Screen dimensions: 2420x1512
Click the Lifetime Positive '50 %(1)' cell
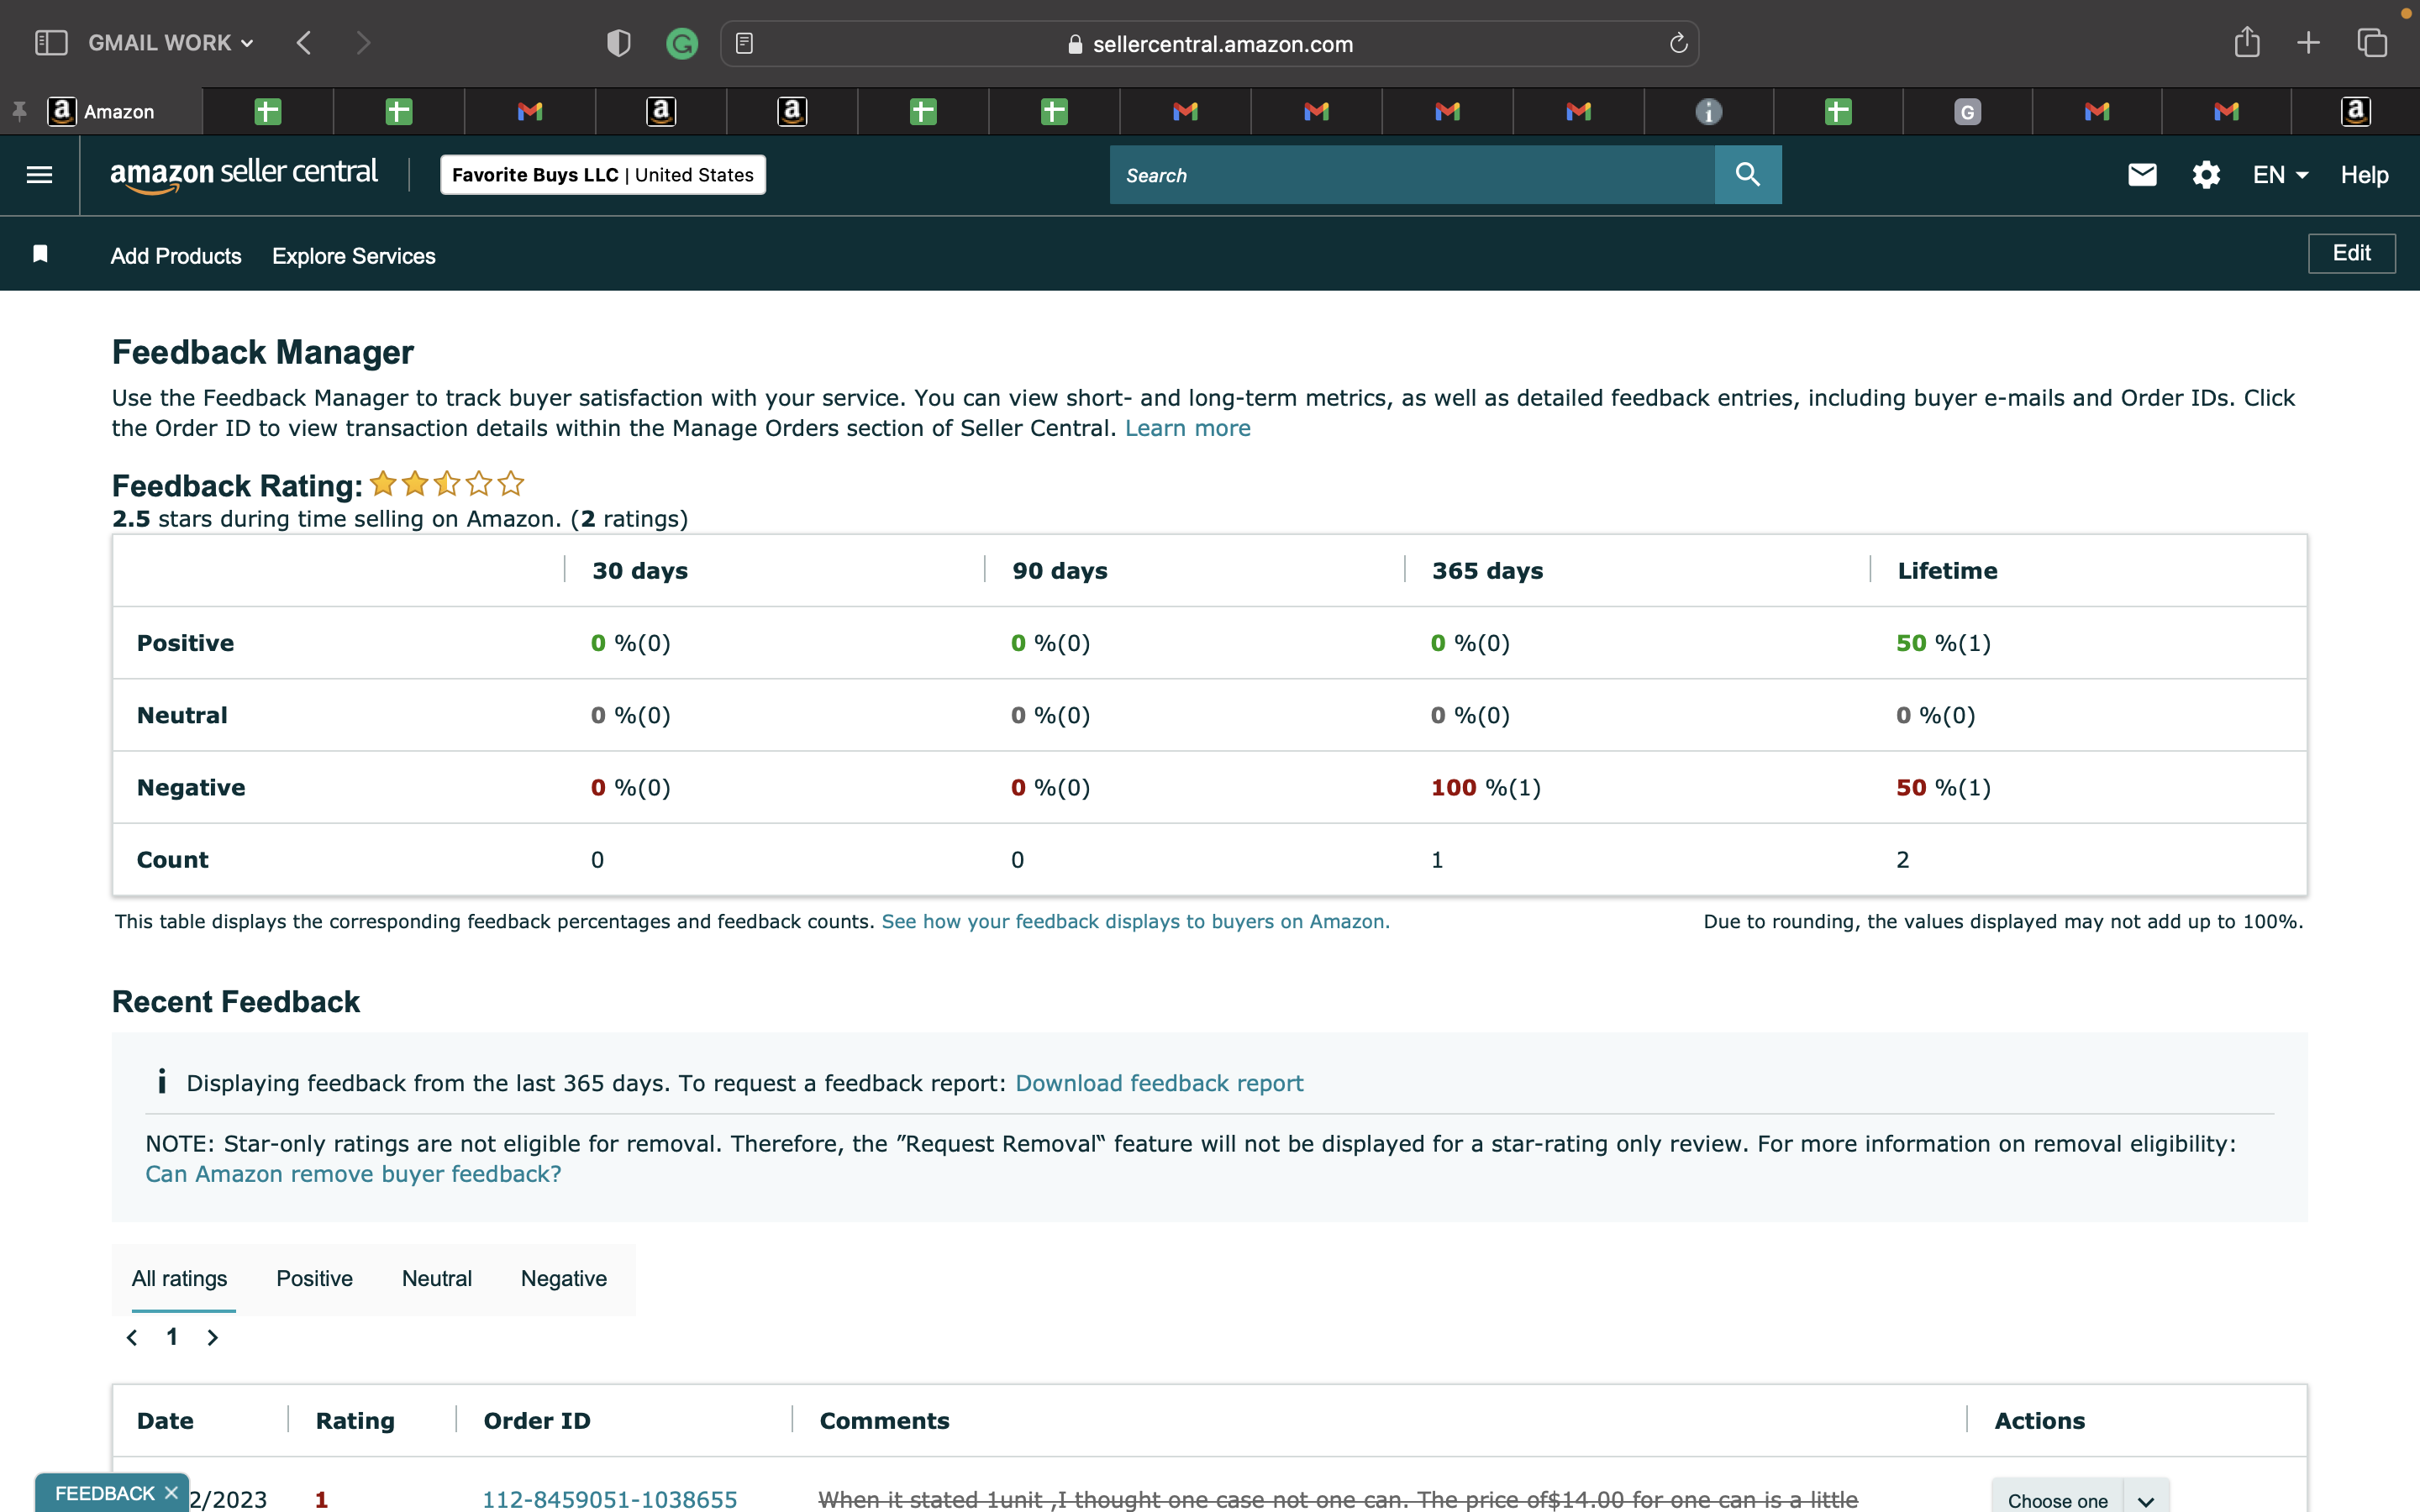[x=1944, y=643]
